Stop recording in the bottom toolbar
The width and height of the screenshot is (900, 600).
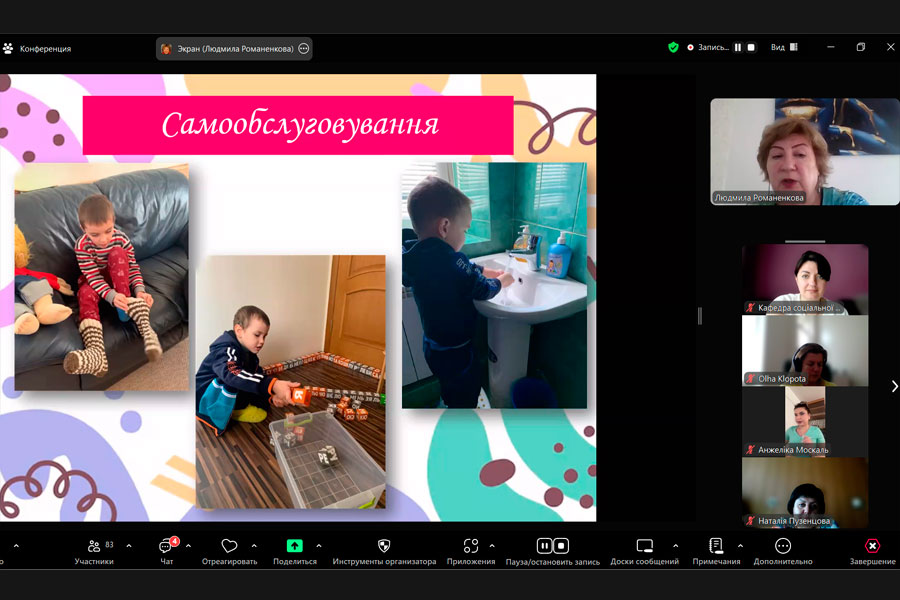pyautogui.click(x=561, y=545)
